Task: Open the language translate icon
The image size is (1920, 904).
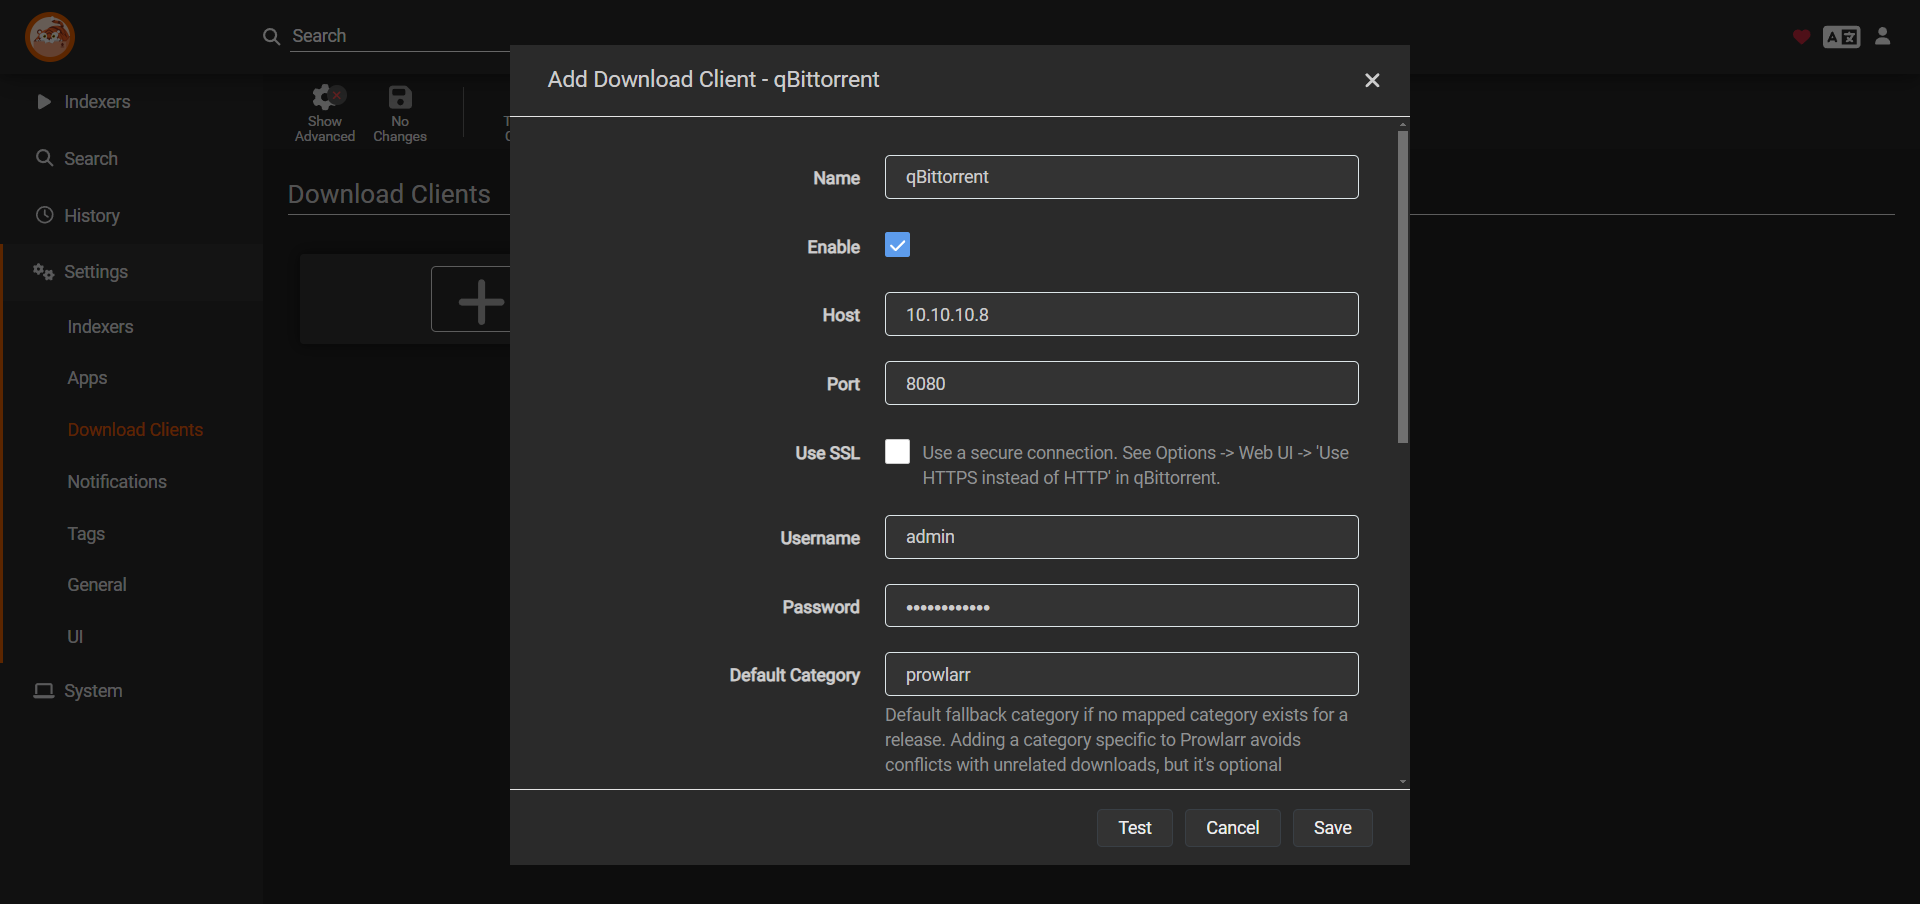Action: (1841, 37)
